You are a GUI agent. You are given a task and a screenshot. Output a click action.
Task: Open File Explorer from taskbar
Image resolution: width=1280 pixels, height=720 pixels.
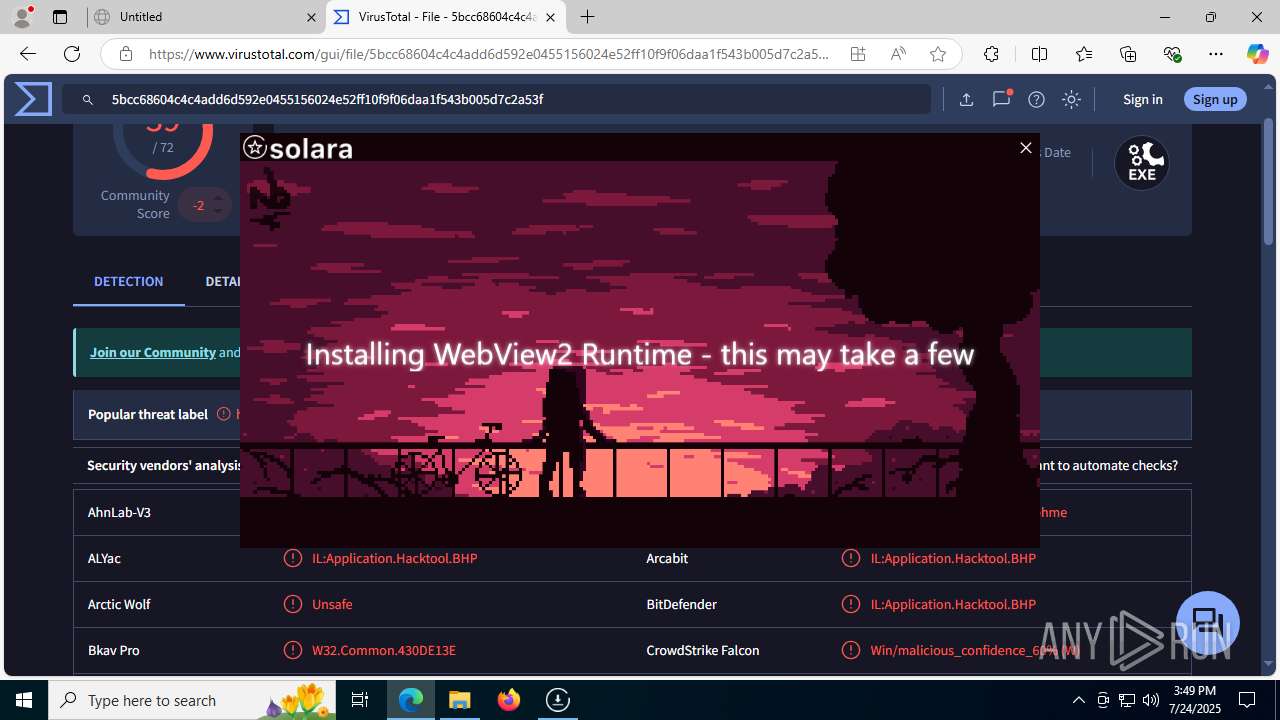[460, 700]
